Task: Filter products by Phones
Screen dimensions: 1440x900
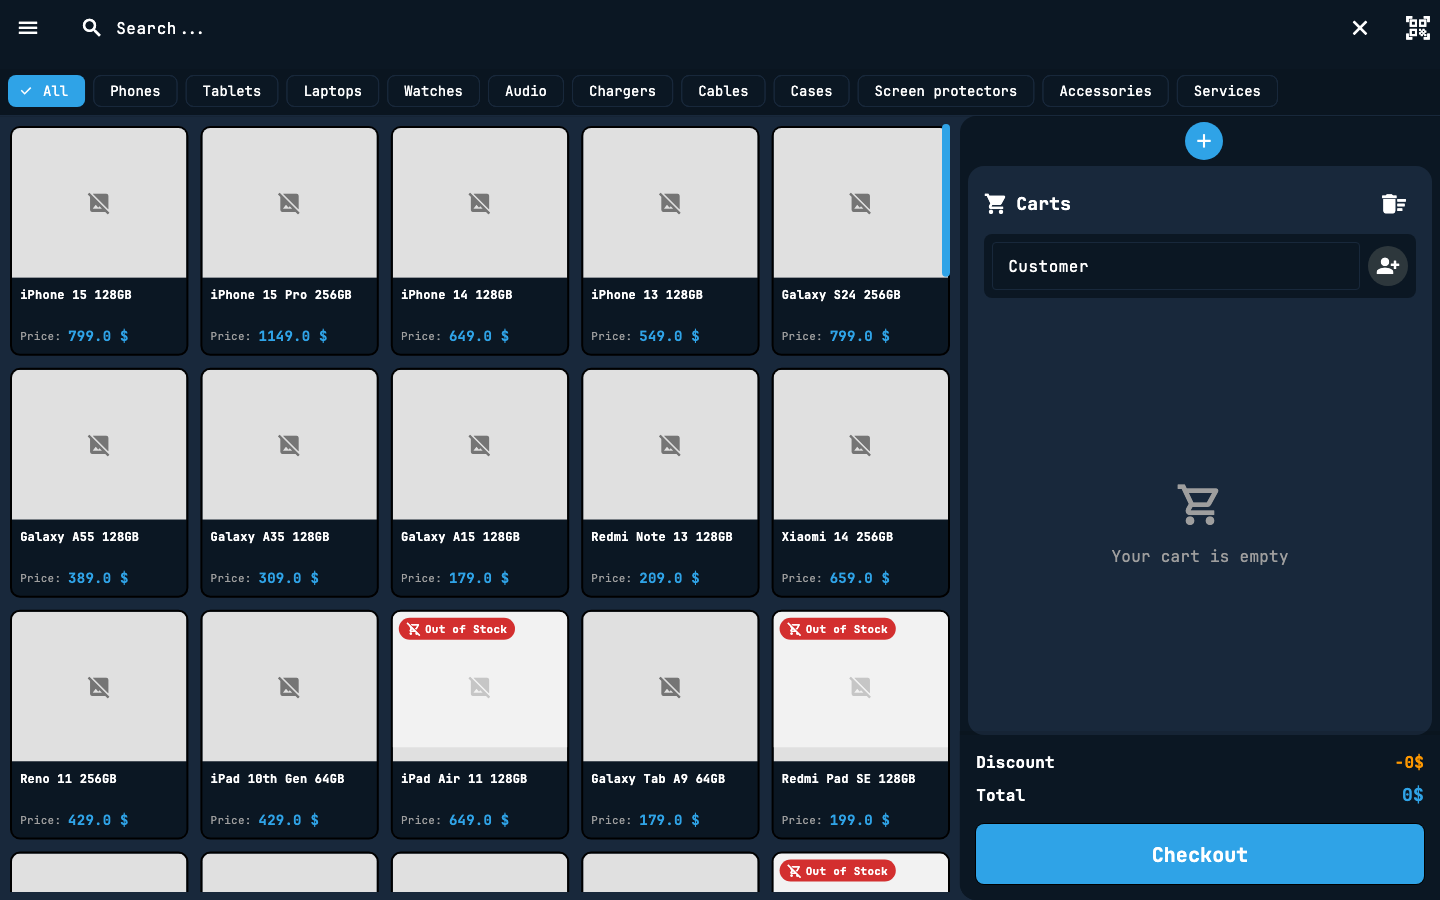Action: tap(135, 91)
